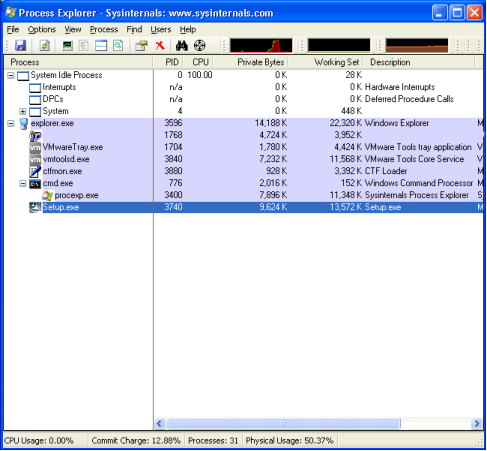The image size is (487, 451).
Task: Click the horizontal scrollbar thumb
Action: click(283, 424)
